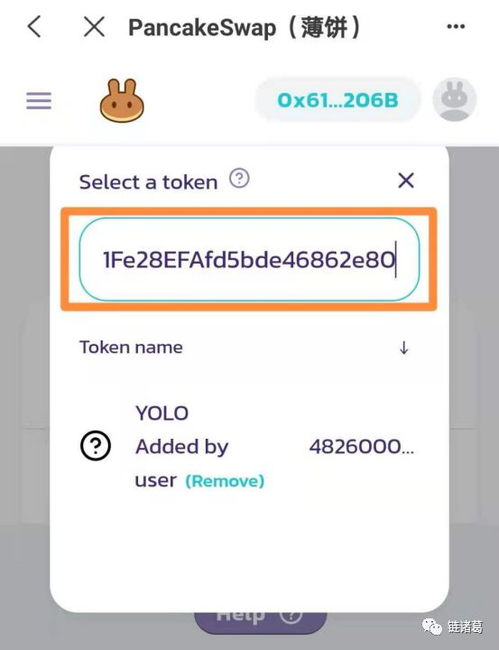Tap the PancakeSwap page title text

(244, 27)
